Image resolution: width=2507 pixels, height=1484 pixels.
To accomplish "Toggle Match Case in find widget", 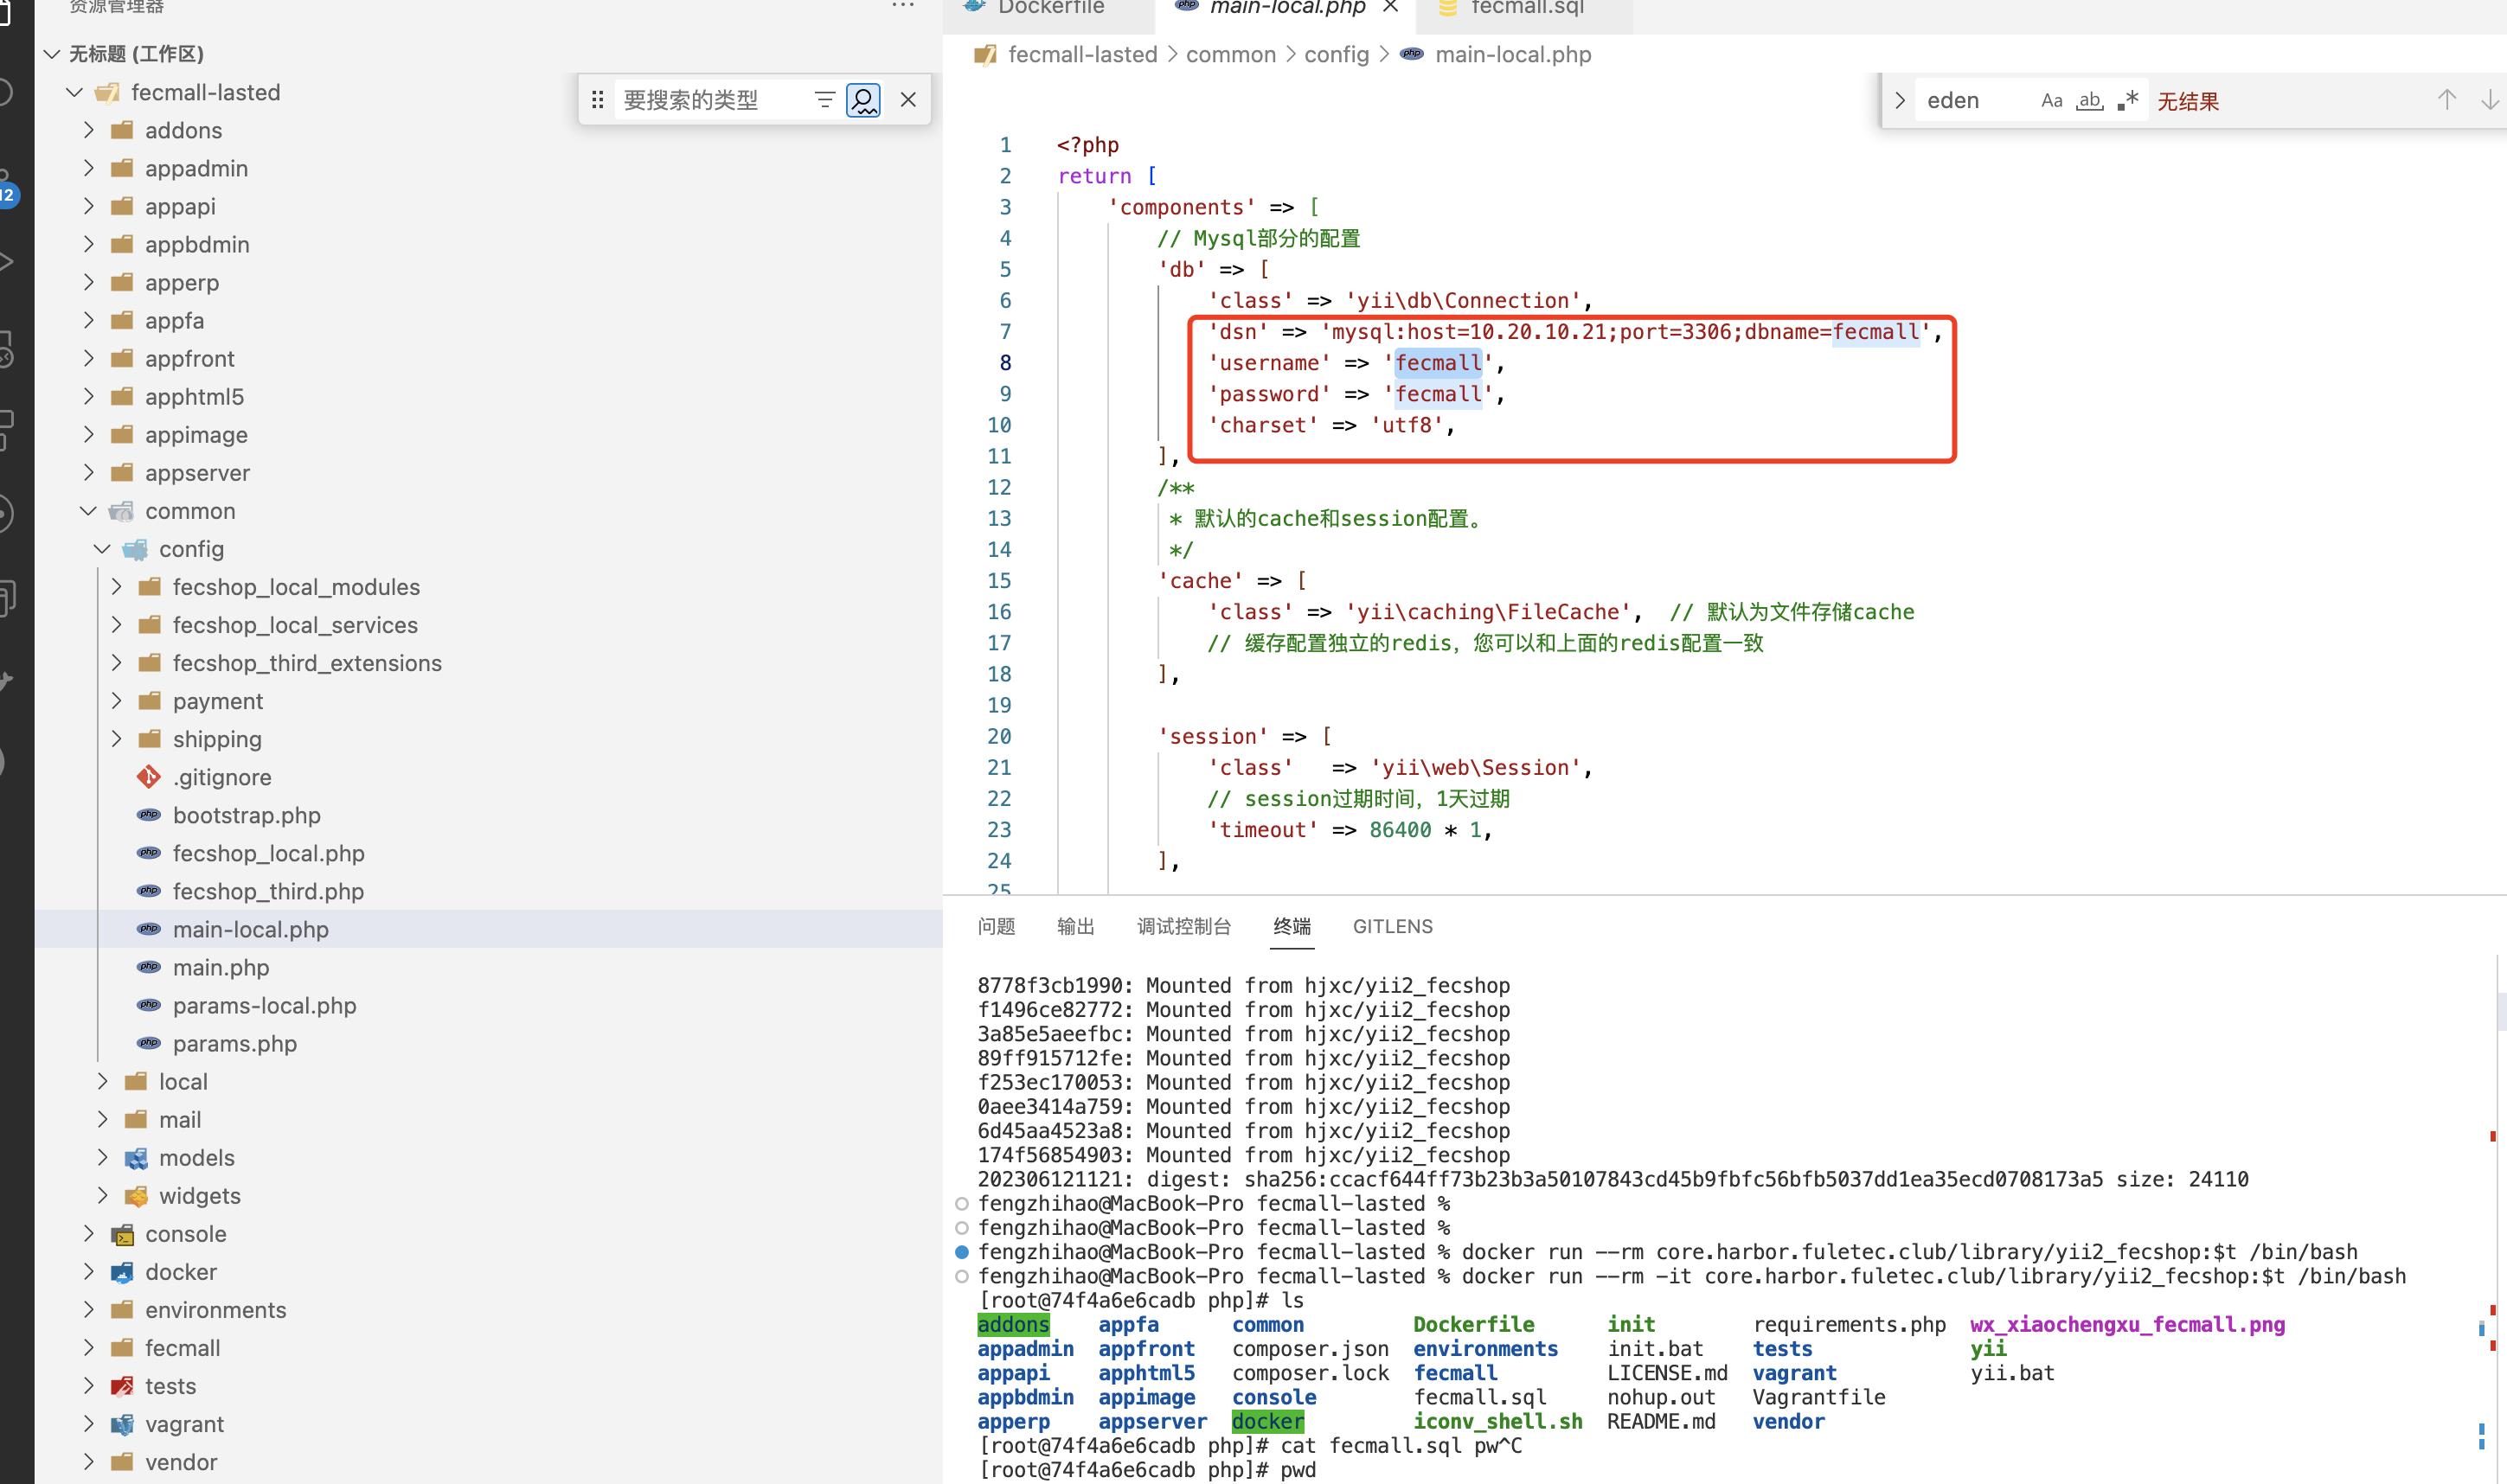I will pyautogui.click(x=2051, y=100).
